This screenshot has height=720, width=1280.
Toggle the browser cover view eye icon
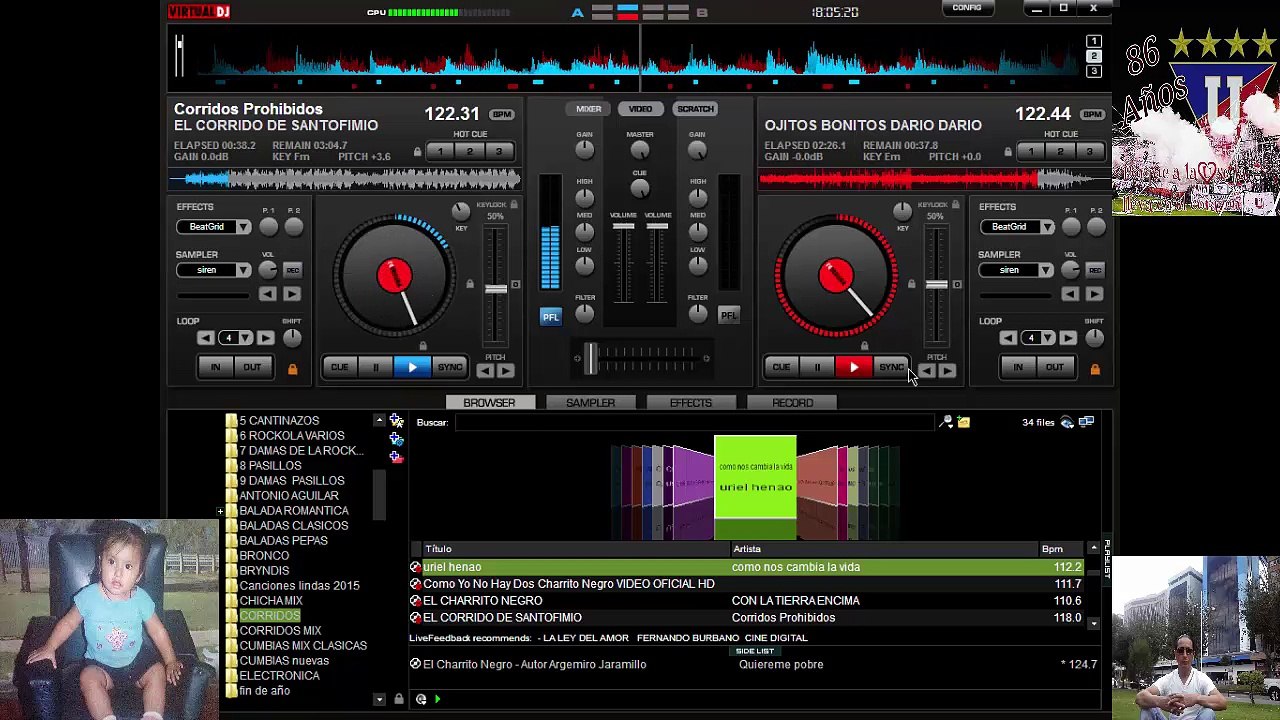click(x=1067, y=423)
